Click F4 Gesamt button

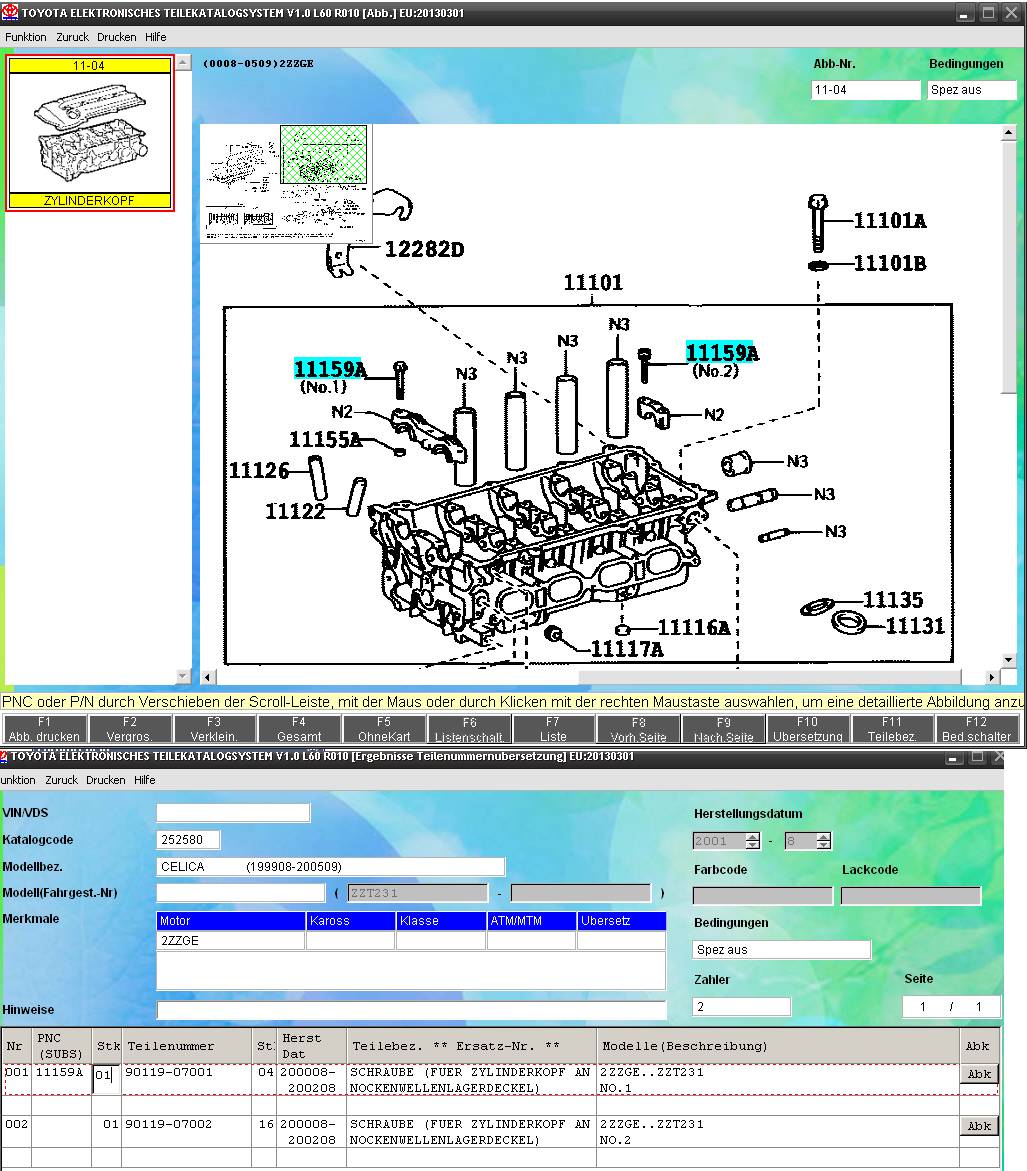pos(299,729)
